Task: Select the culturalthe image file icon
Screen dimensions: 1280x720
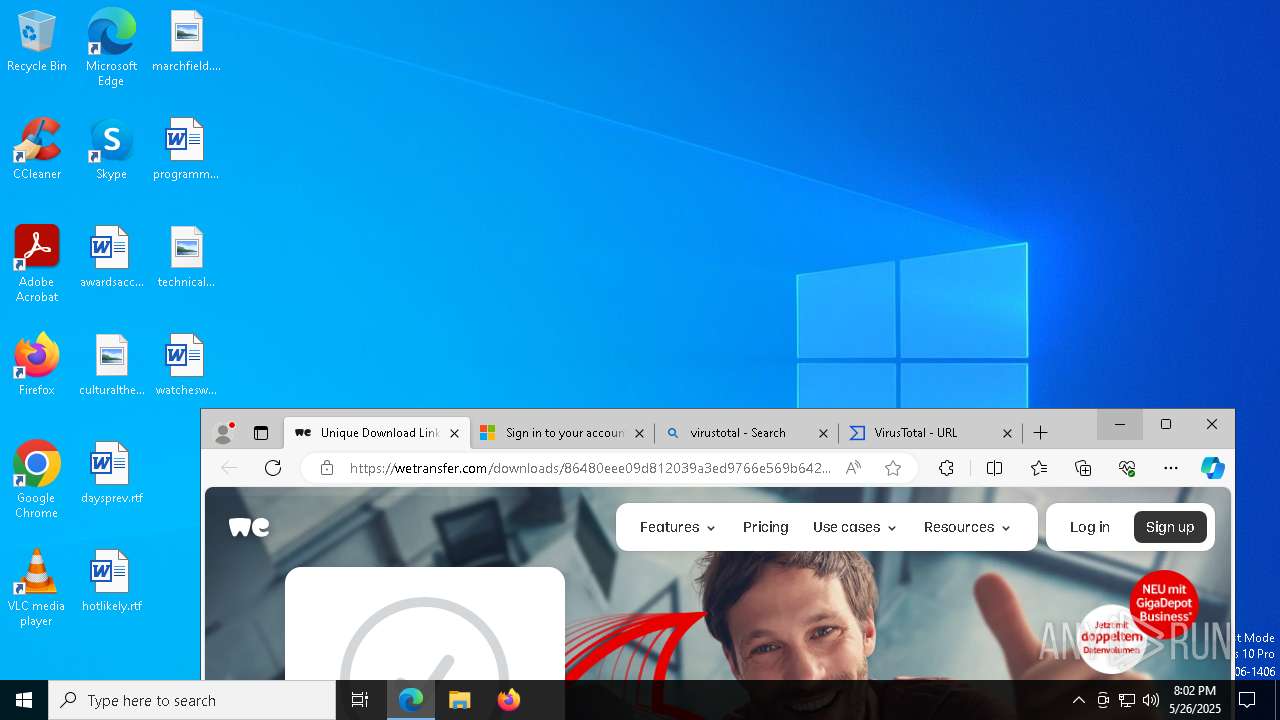Action: pos(111,366)
